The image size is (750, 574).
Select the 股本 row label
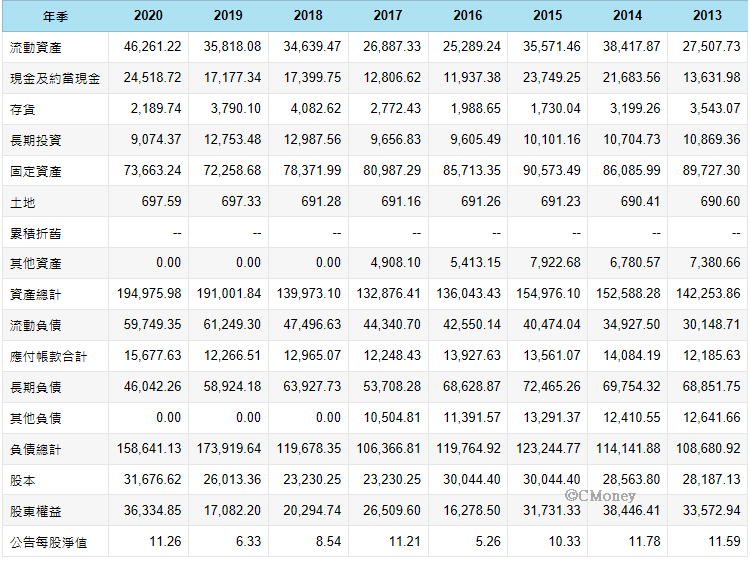23,481
